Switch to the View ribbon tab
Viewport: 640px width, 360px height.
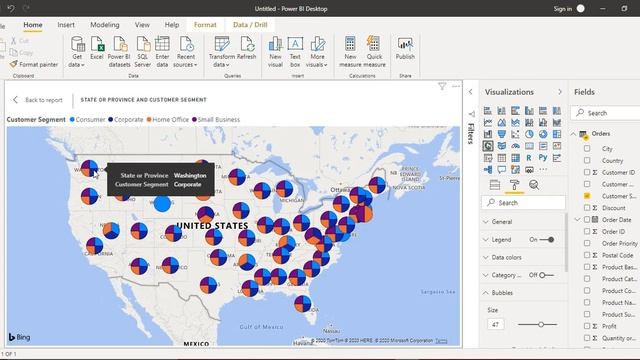pos(142,25)
